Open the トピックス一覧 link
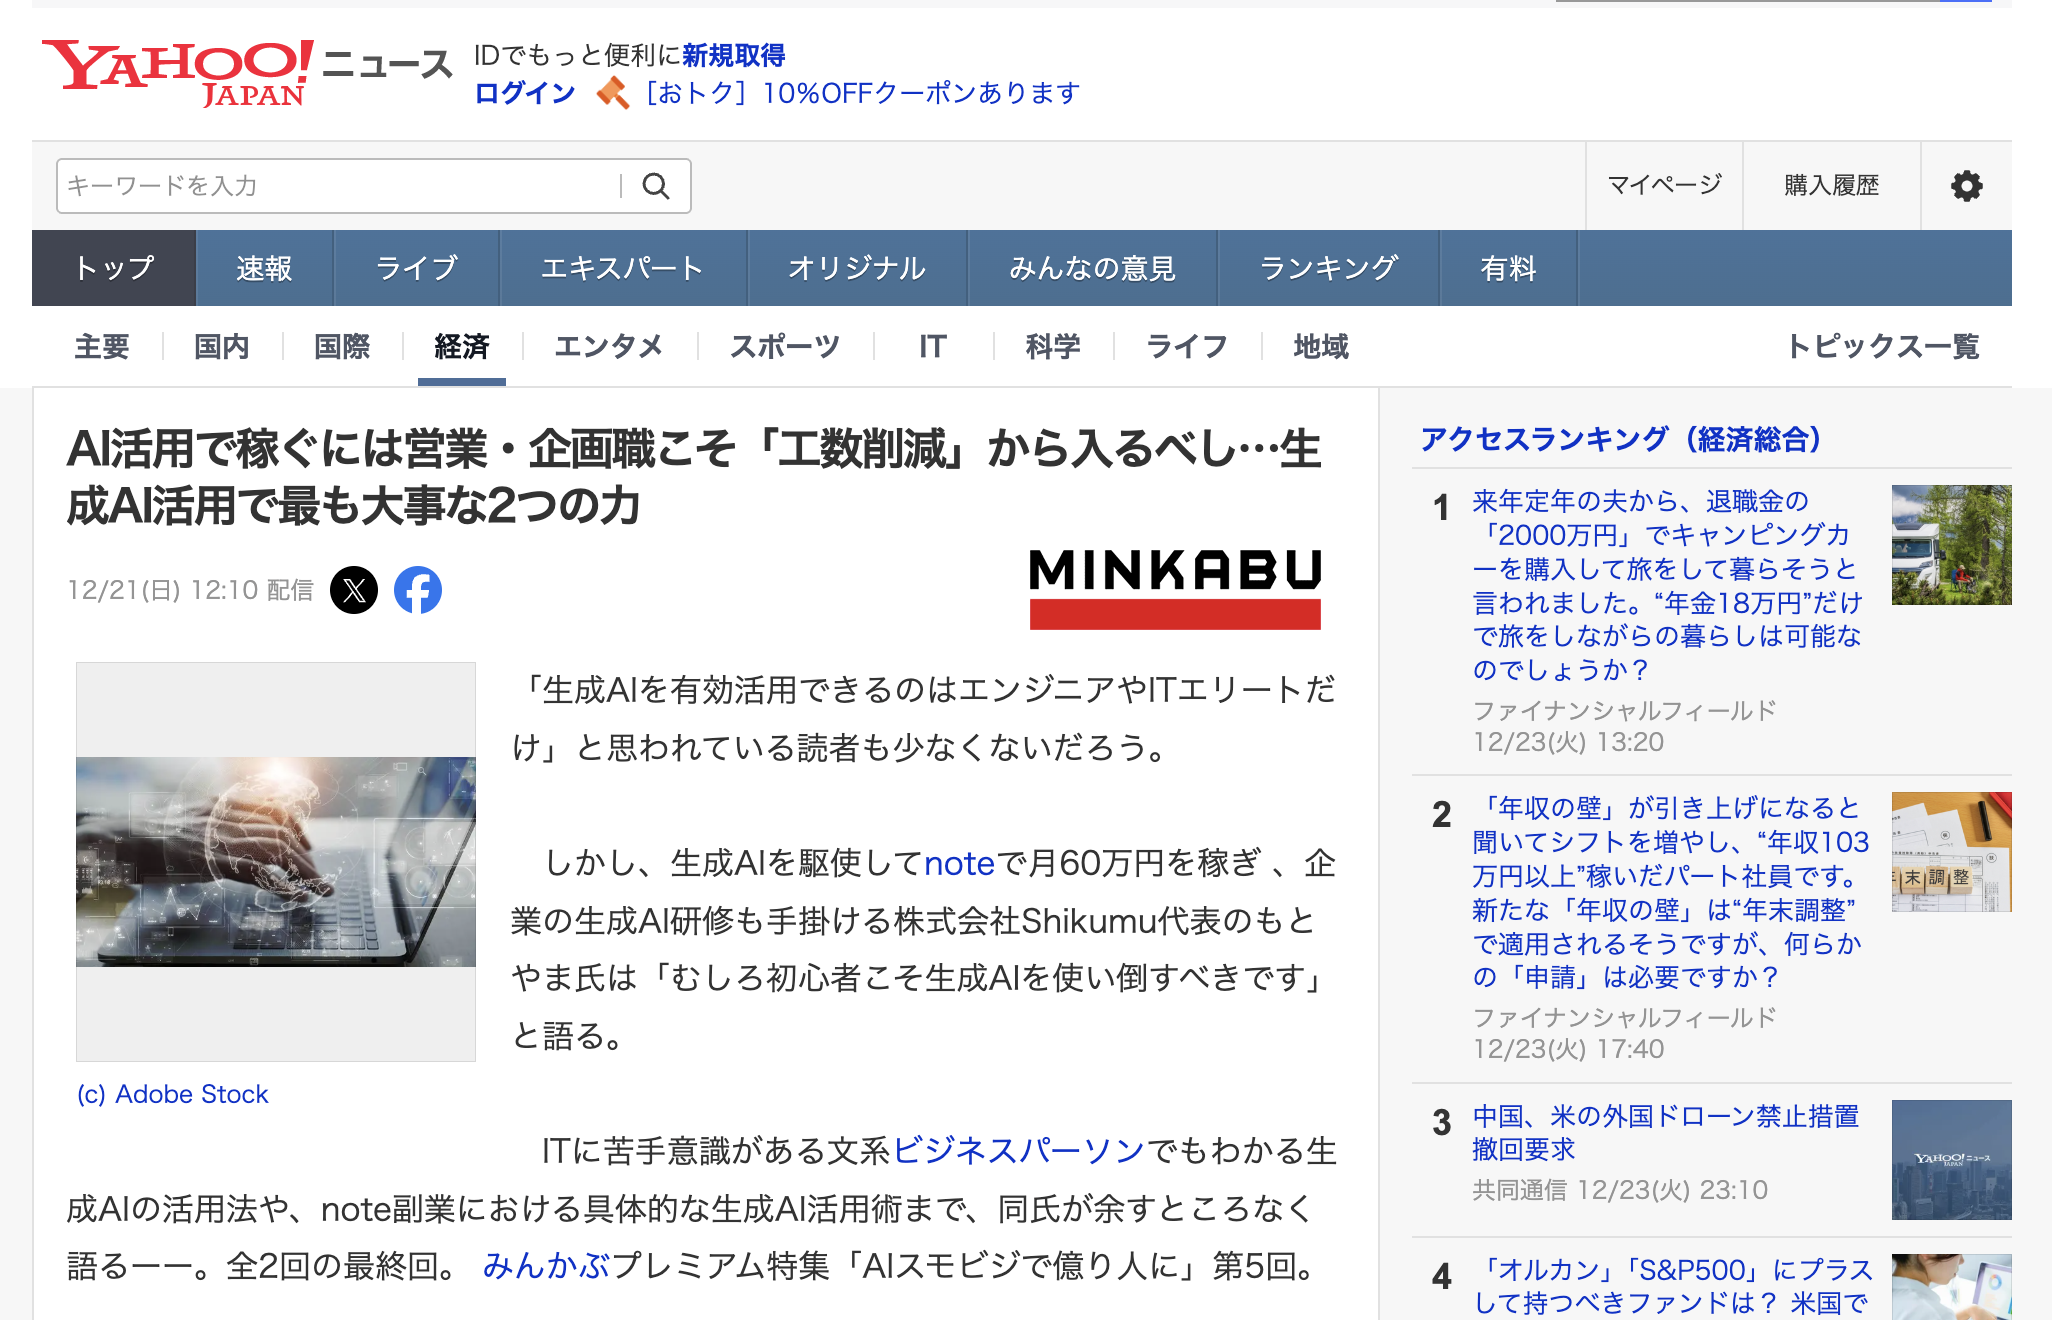This screenshot has height=1320, width=2052. (1883, 347)
